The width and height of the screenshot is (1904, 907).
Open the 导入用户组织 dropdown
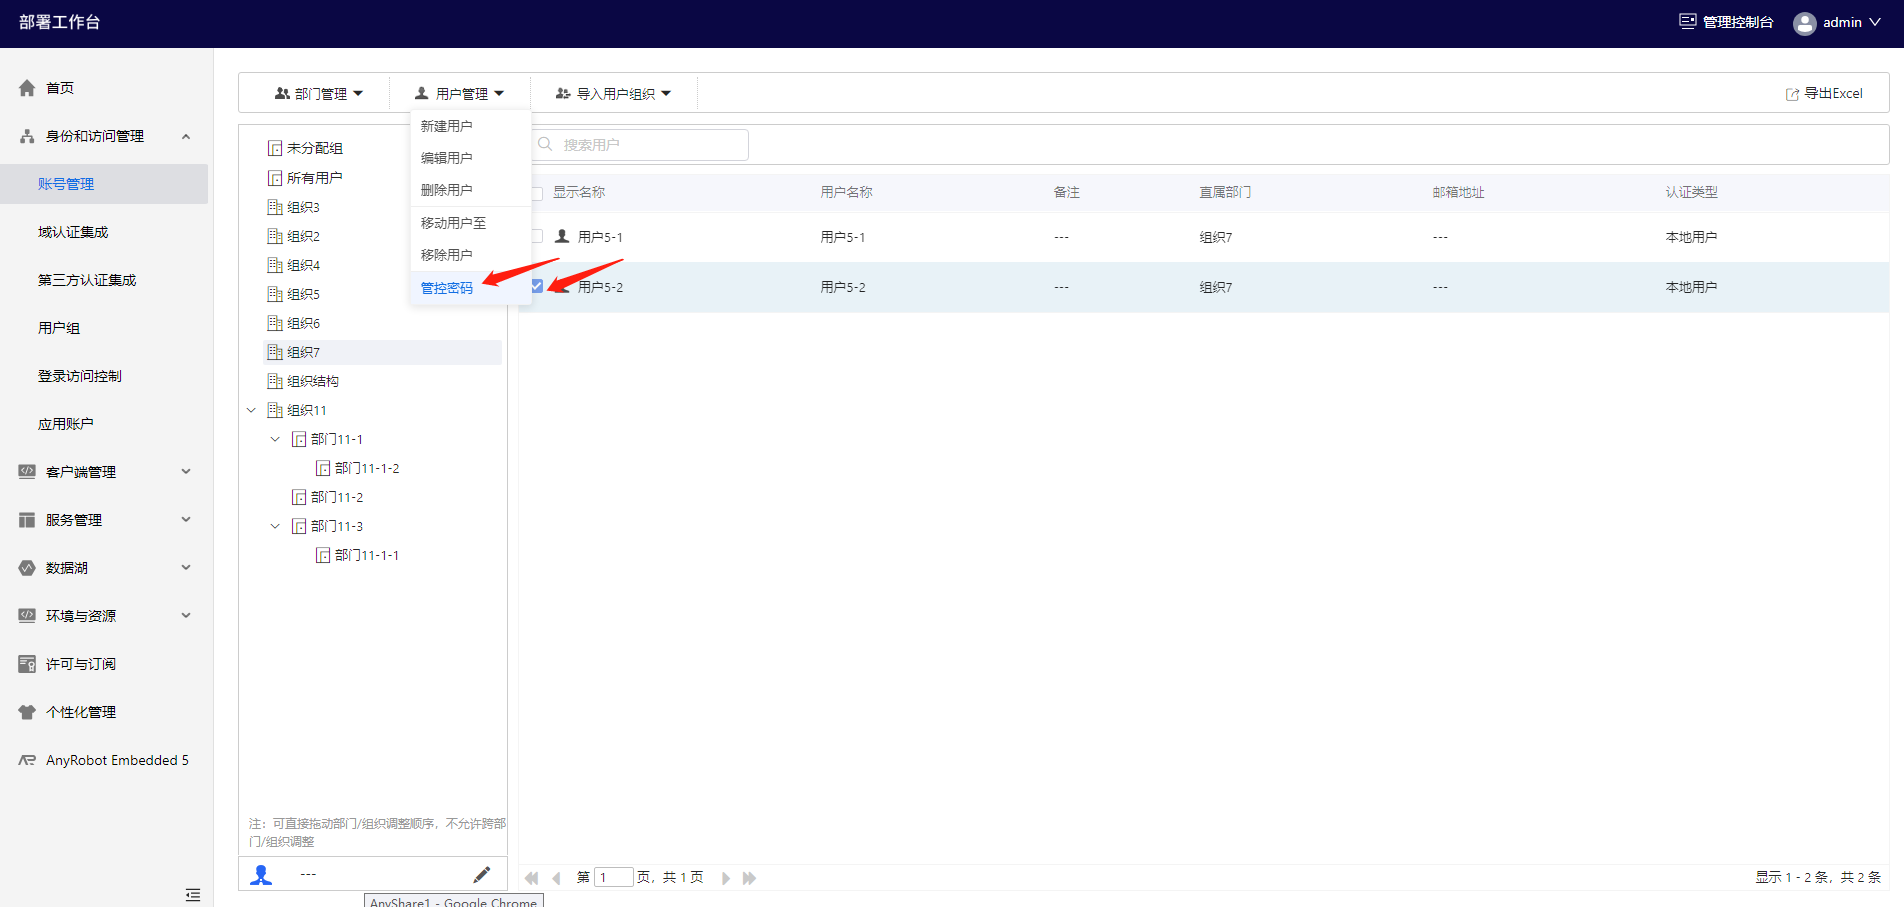pos(613,93)
